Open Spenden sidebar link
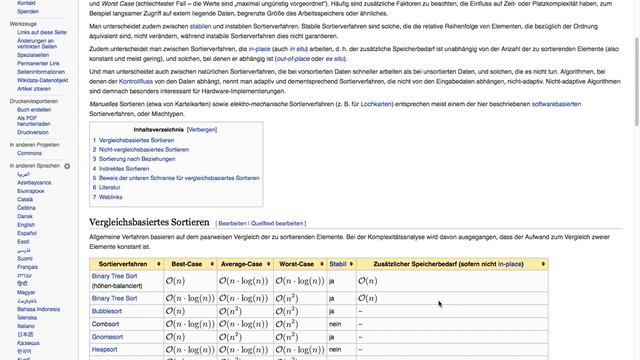This screenshot has height=360, width=640. coord(28,11)
